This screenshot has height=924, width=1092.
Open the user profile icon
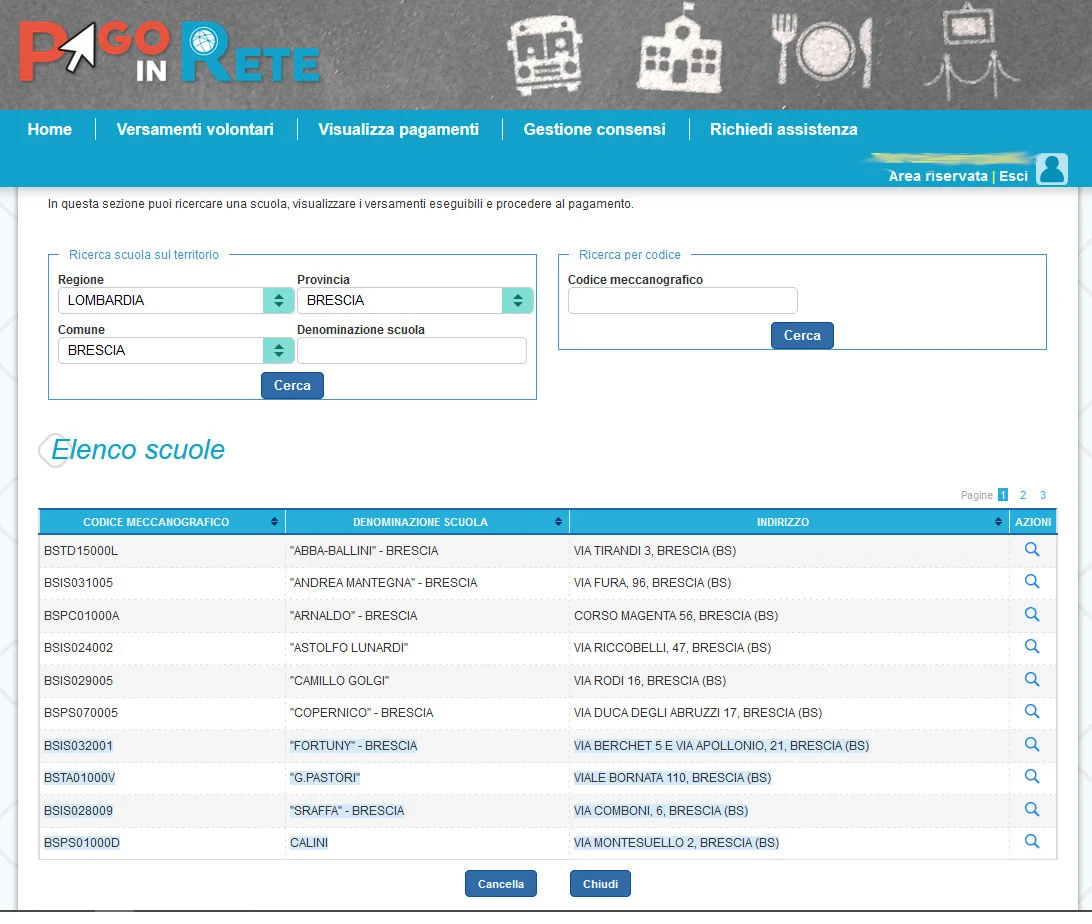click(1051, 169)
